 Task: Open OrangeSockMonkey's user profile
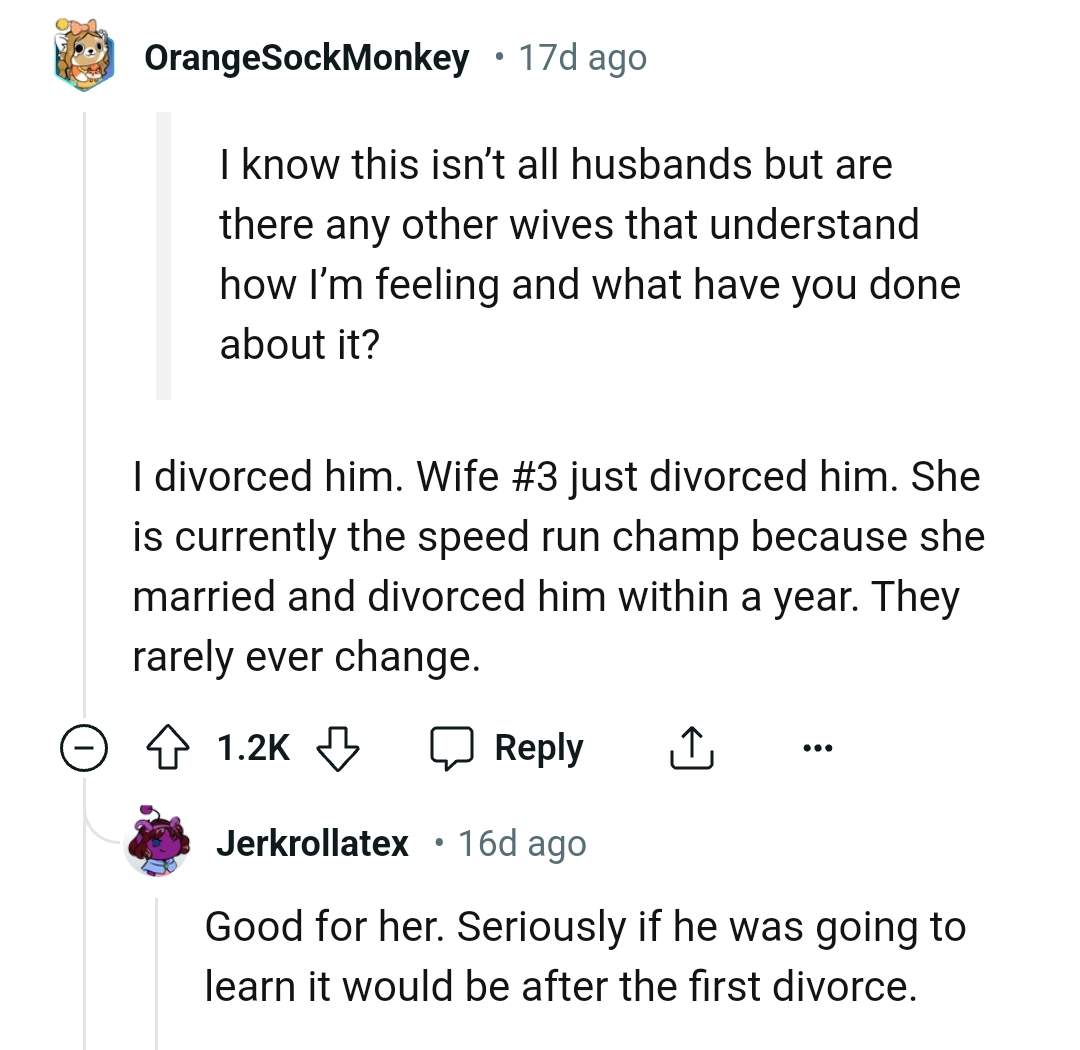(306, 59)
